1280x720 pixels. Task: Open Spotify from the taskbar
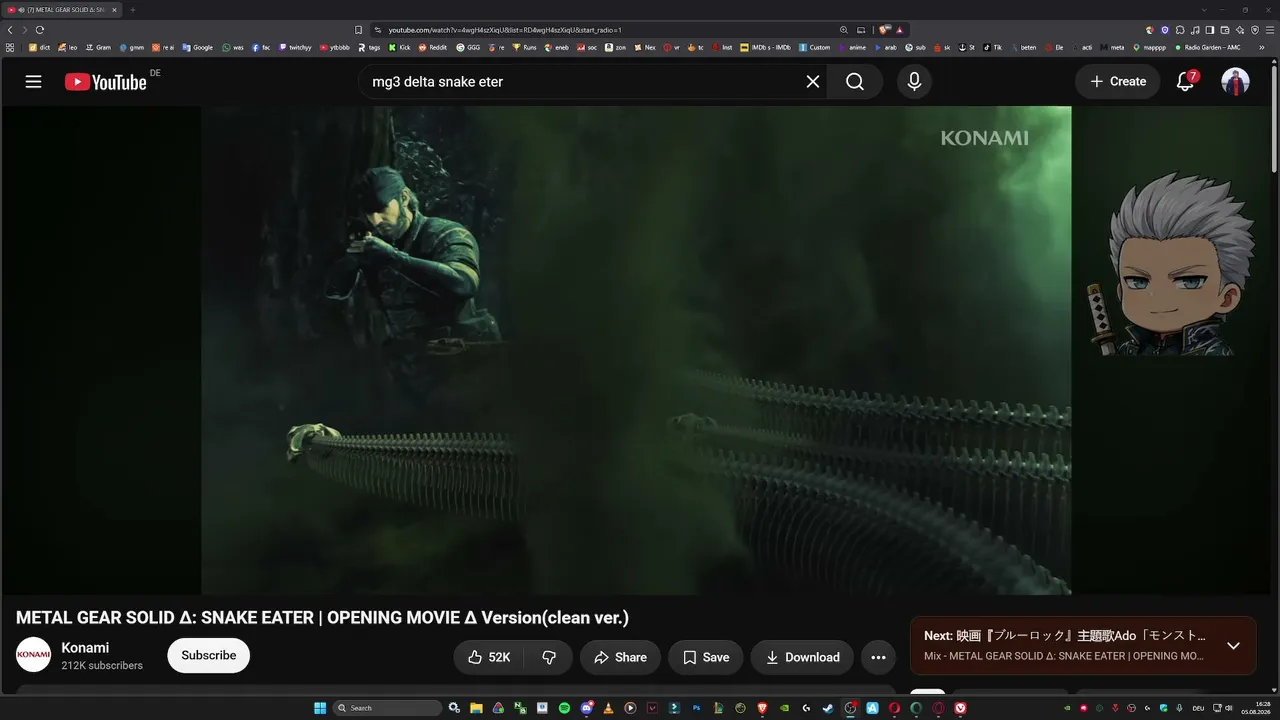click(564, 708)
